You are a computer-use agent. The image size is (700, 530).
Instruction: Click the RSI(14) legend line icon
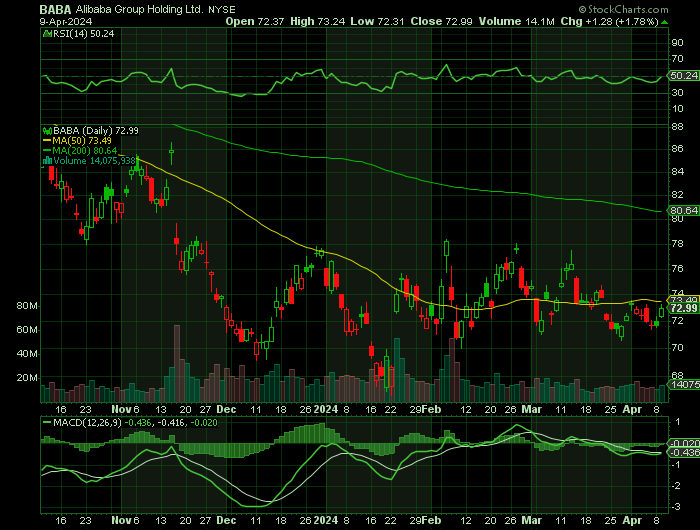(x=47, y=34)
